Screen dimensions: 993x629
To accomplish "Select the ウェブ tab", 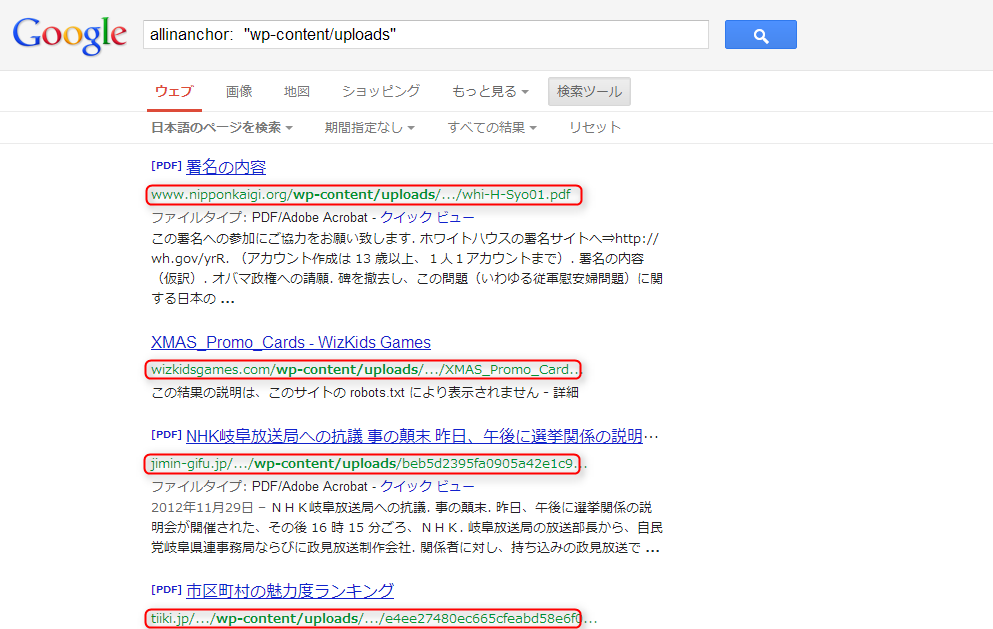I will 174,91.
